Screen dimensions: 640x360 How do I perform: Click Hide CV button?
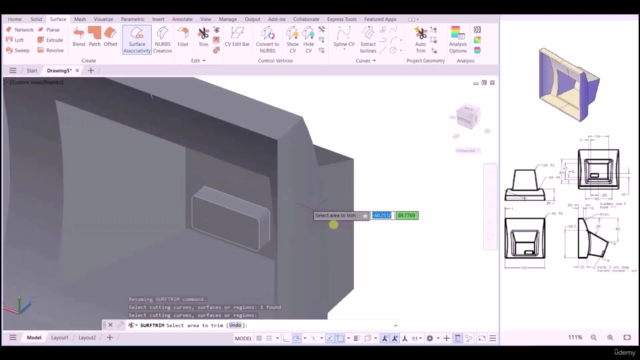click(x=309, y=40)
